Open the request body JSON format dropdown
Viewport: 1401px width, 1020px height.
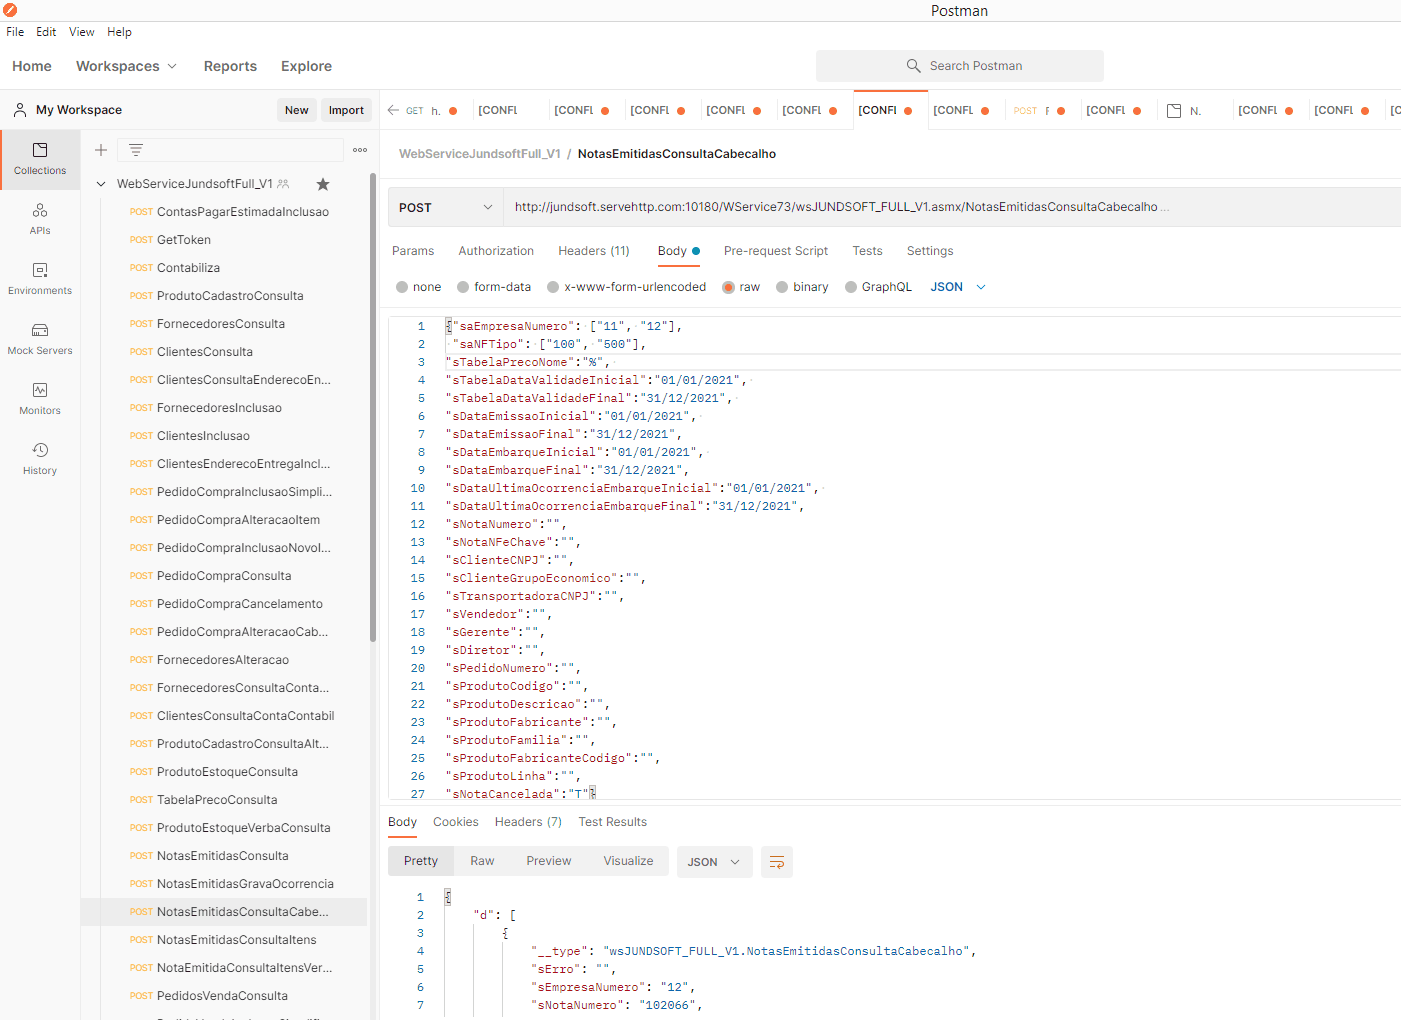pos(958,287)
